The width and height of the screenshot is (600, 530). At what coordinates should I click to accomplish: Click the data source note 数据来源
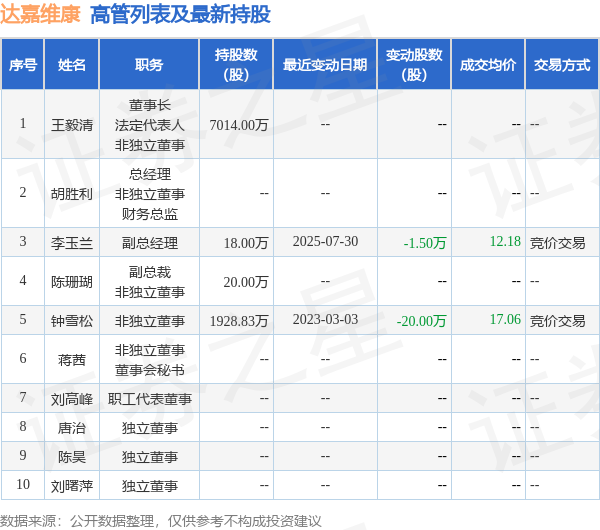[161, 521]
